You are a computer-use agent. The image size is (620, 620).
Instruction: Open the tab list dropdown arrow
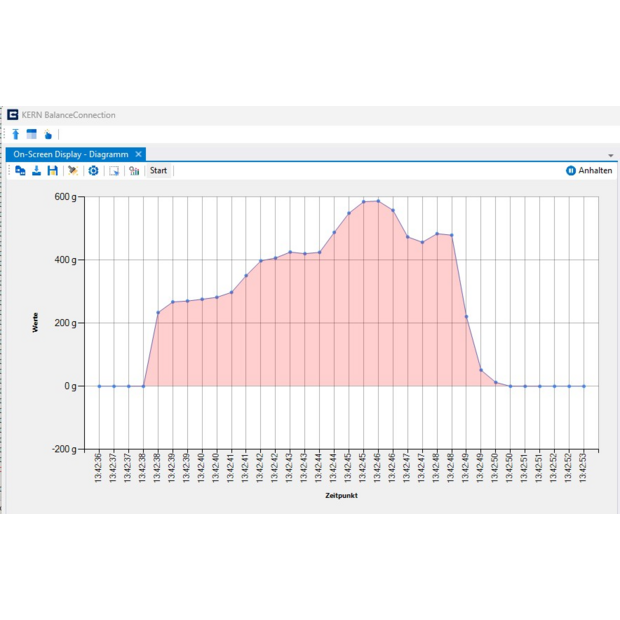(x=610, y=155)
